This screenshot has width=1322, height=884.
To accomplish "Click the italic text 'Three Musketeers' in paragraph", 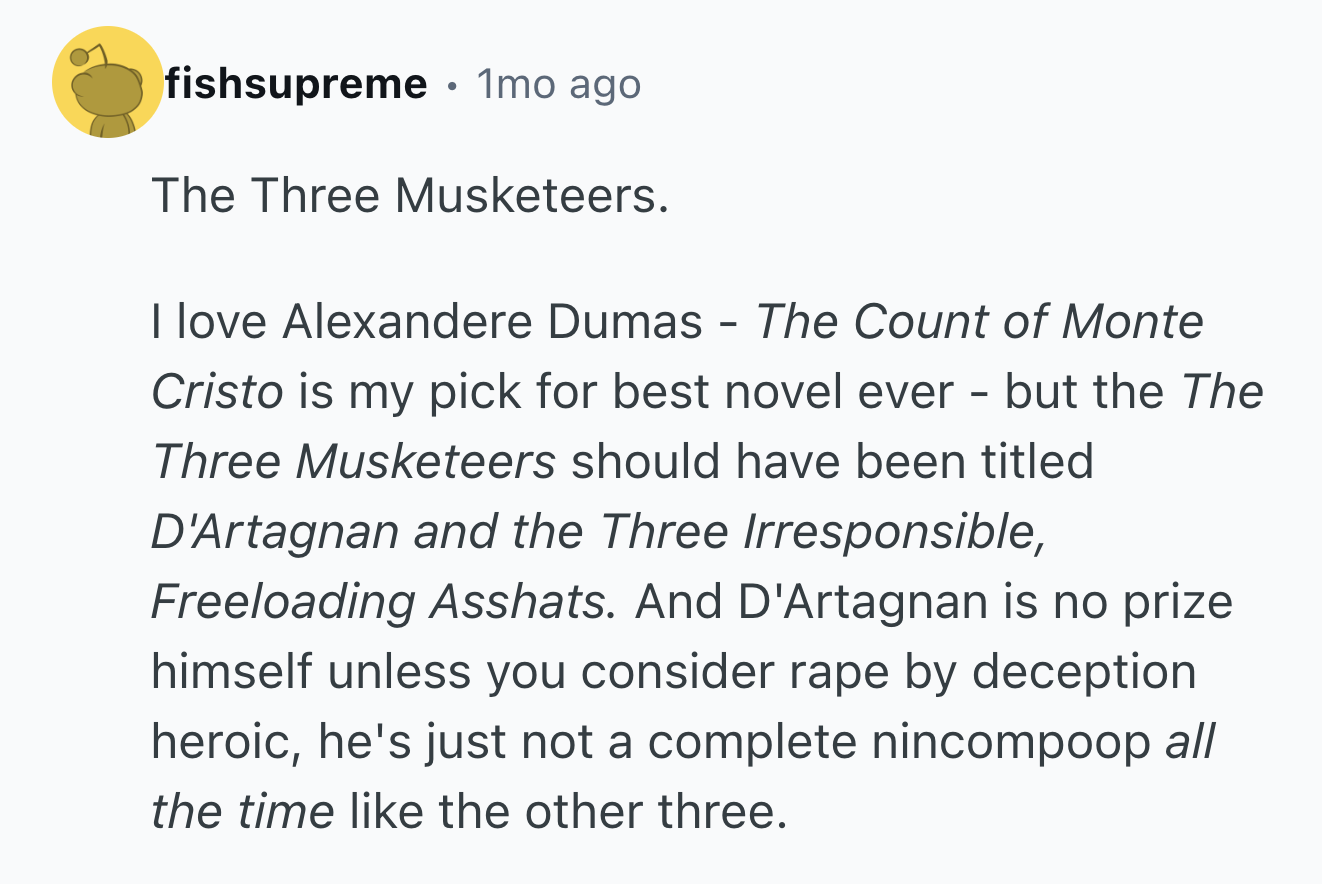I will coord(354,462).
